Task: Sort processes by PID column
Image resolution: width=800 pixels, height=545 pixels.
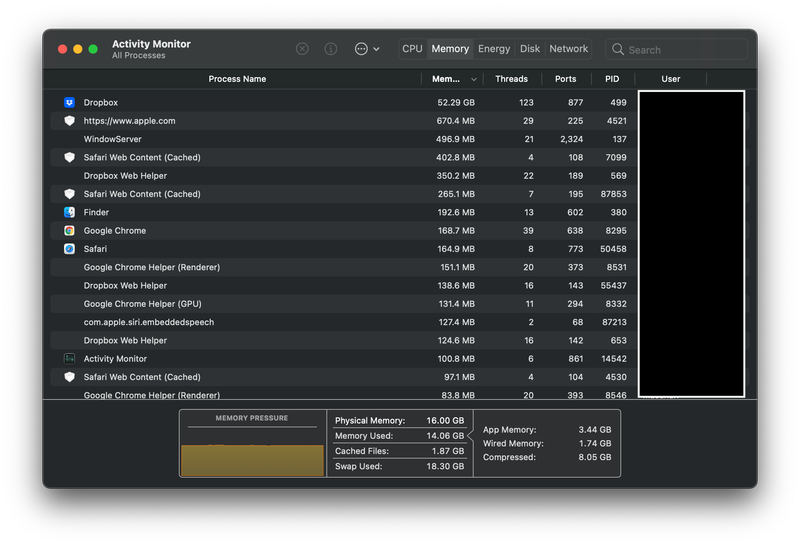Action: [x=612, y=79]
